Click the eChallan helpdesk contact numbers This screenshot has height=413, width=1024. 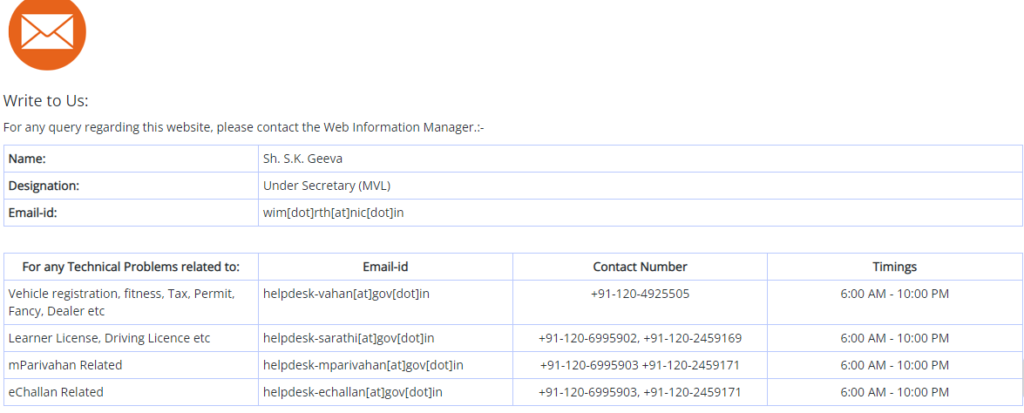tap(640, 392)
